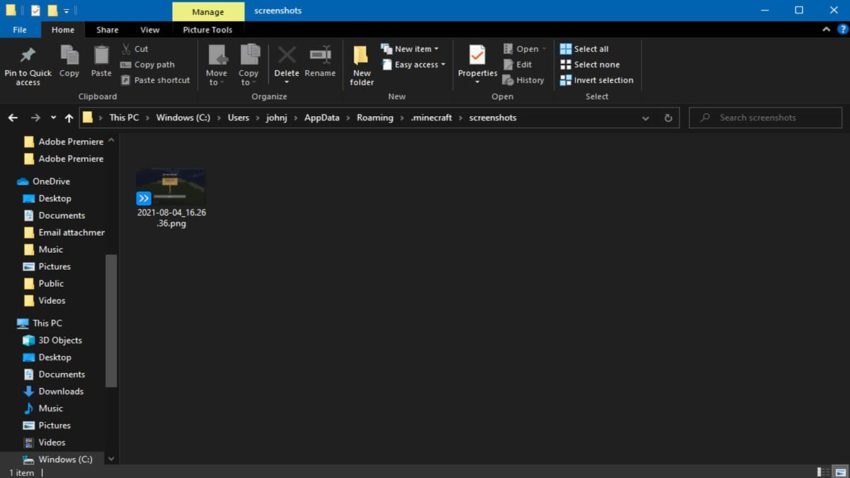
Task: Click the Rename icon in ribbon
Action: tap(320, 56)
